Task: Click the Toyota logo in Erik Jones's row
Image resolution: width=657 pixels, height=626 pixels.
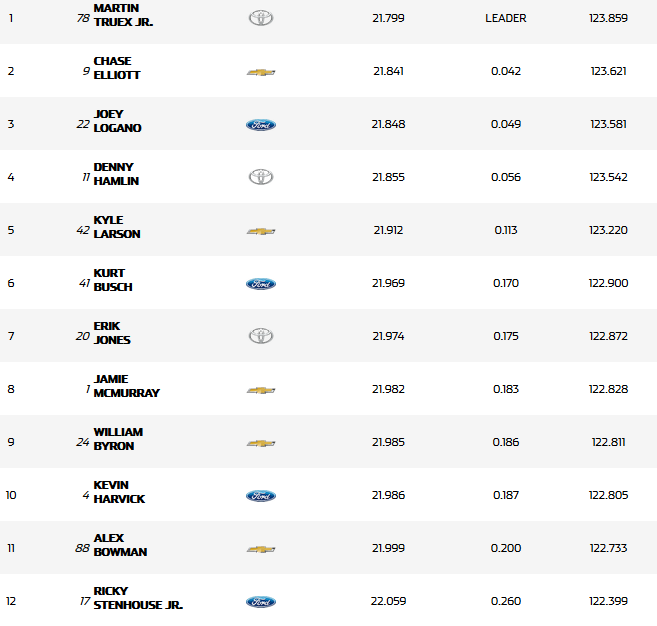Action: [260, 336]
